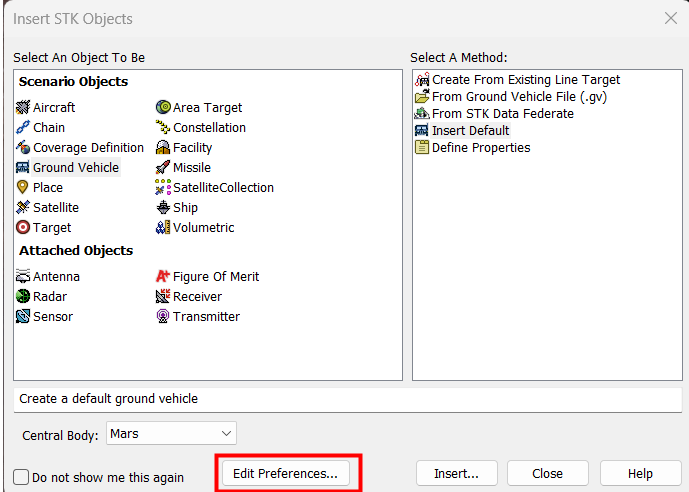Click the Close button
The image size is (689, 492).
coord(548,474)
